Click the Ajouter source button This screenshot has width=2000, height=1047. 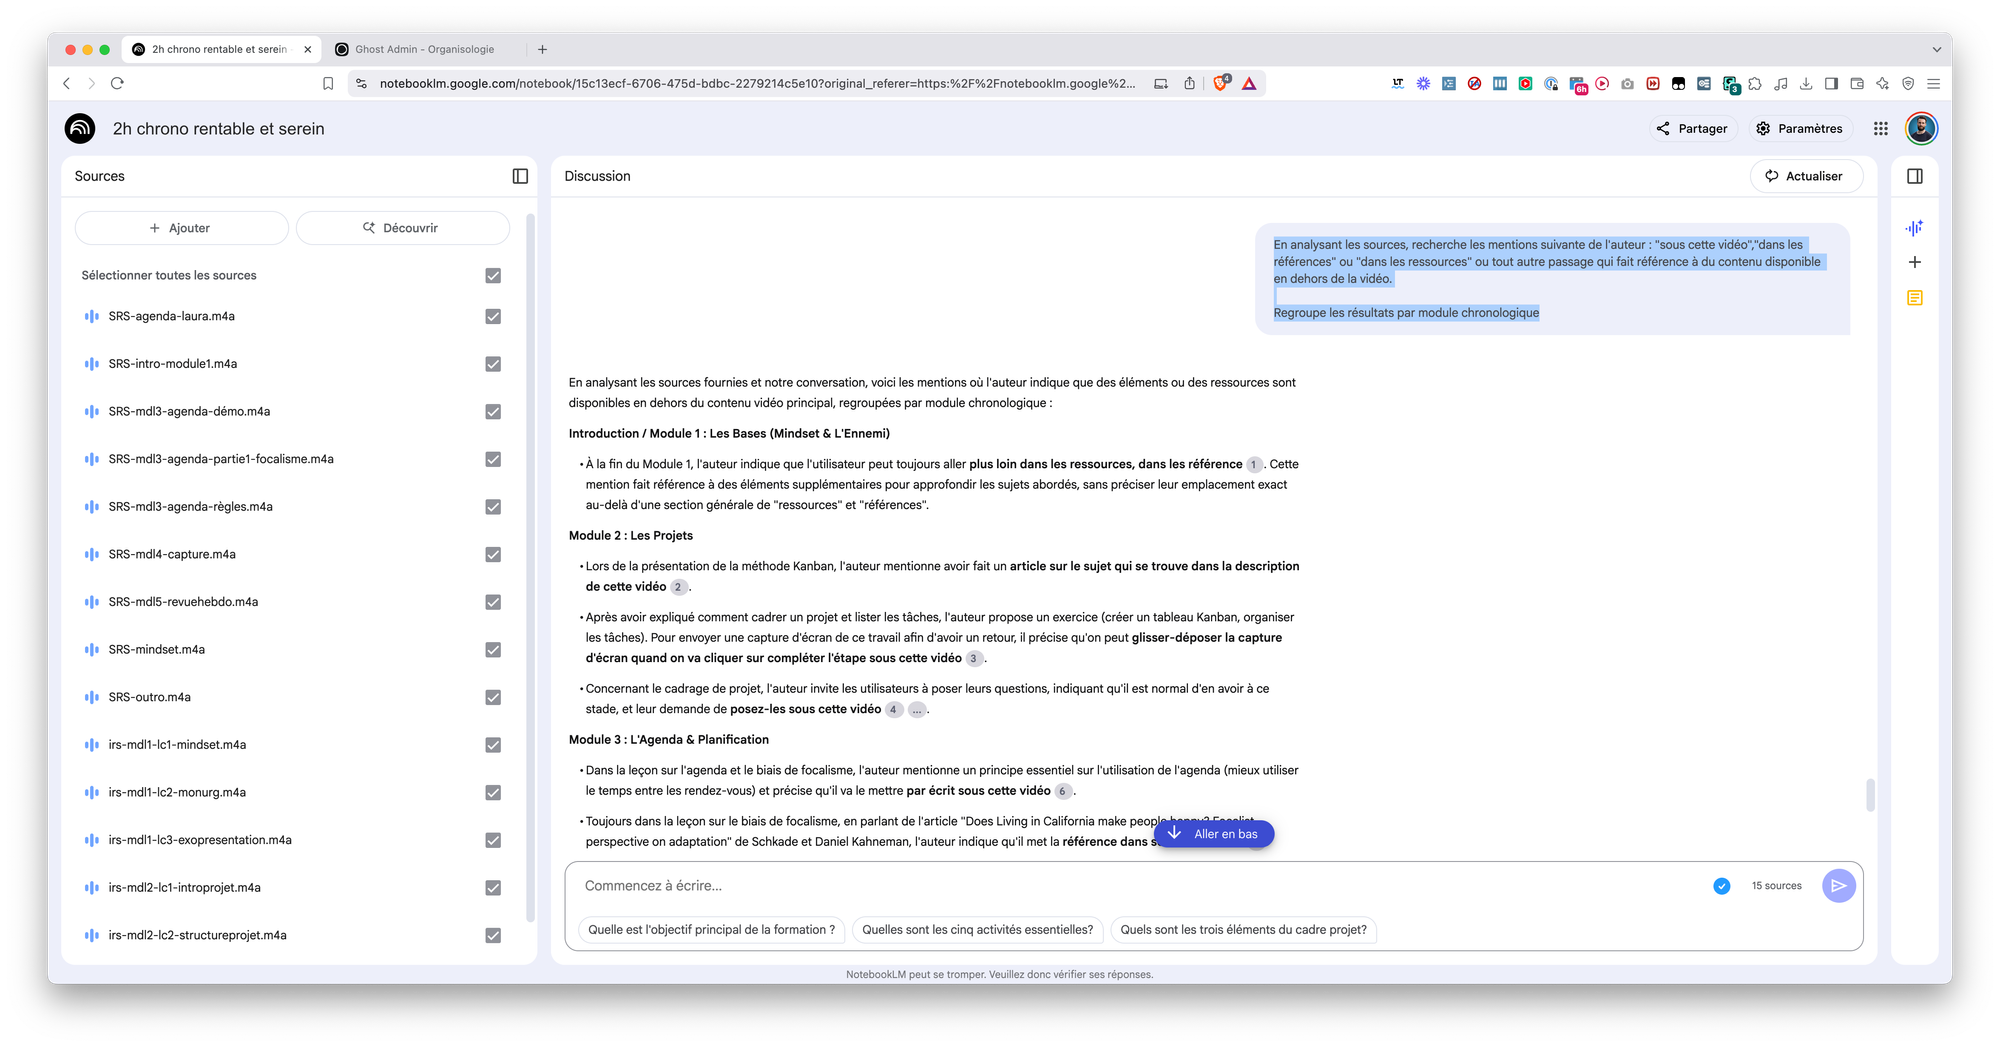(x=181, y=228)
